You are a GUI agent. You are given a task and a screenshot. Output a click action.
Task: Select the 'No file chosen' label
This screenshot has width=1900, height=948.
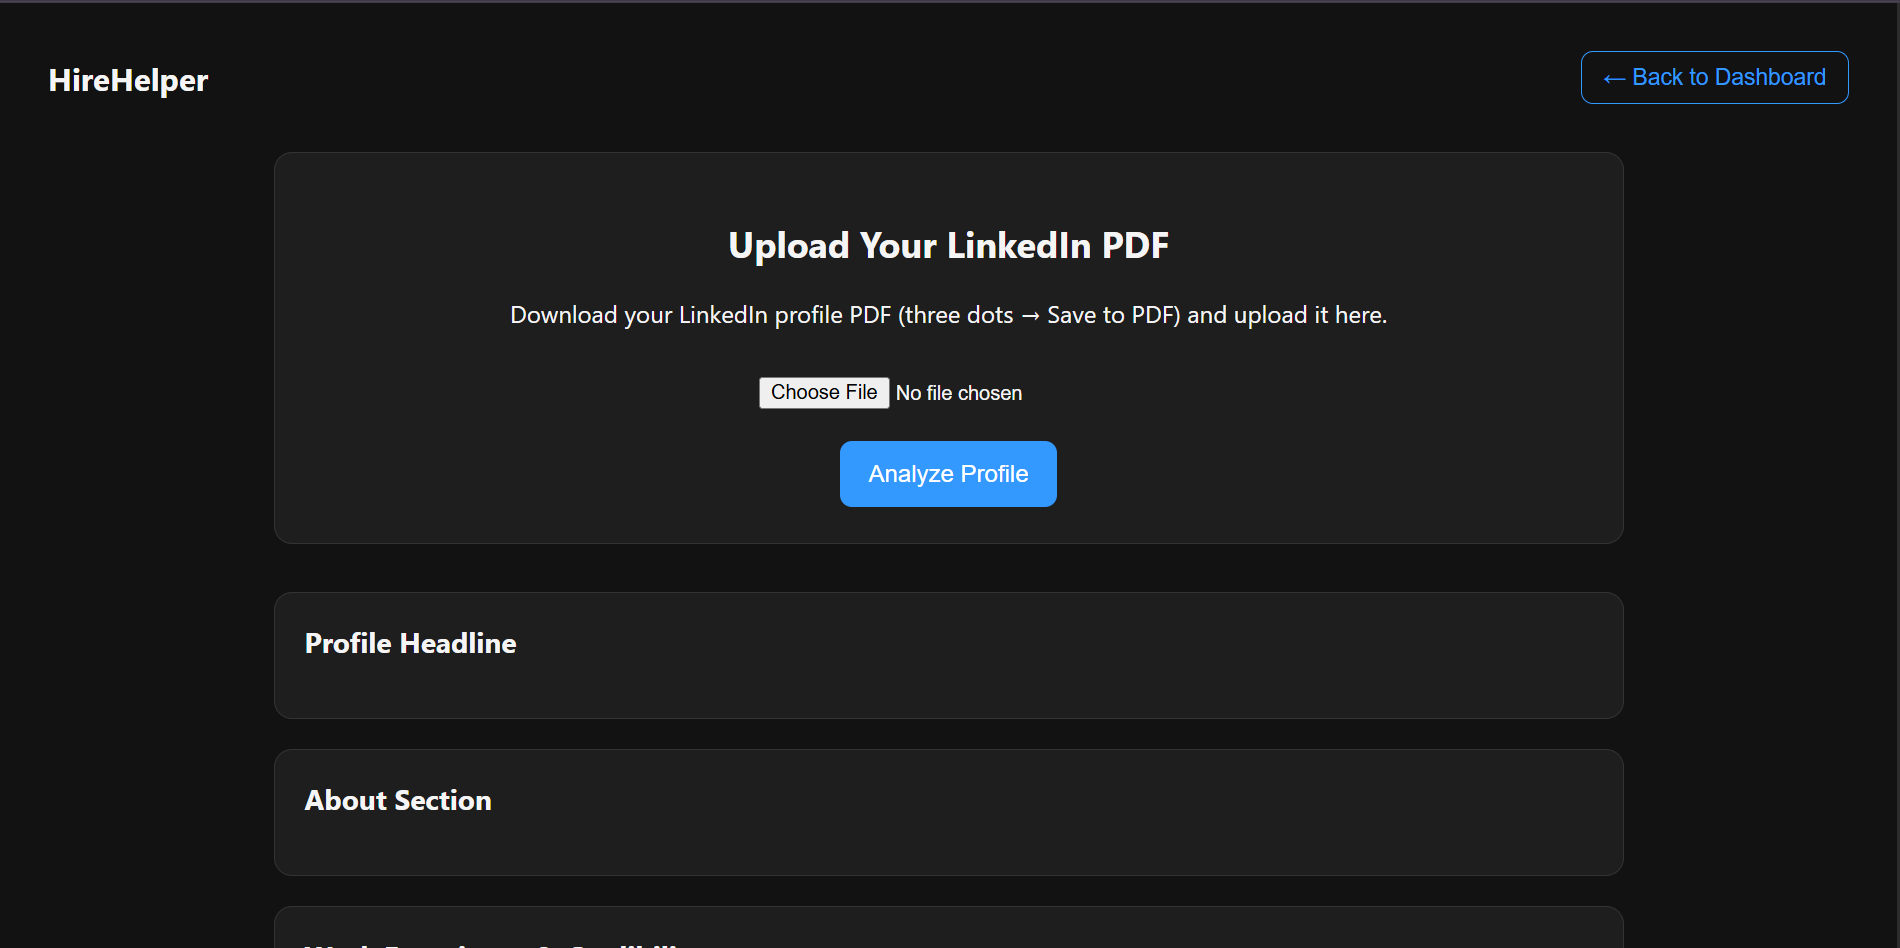coord(959,393)
